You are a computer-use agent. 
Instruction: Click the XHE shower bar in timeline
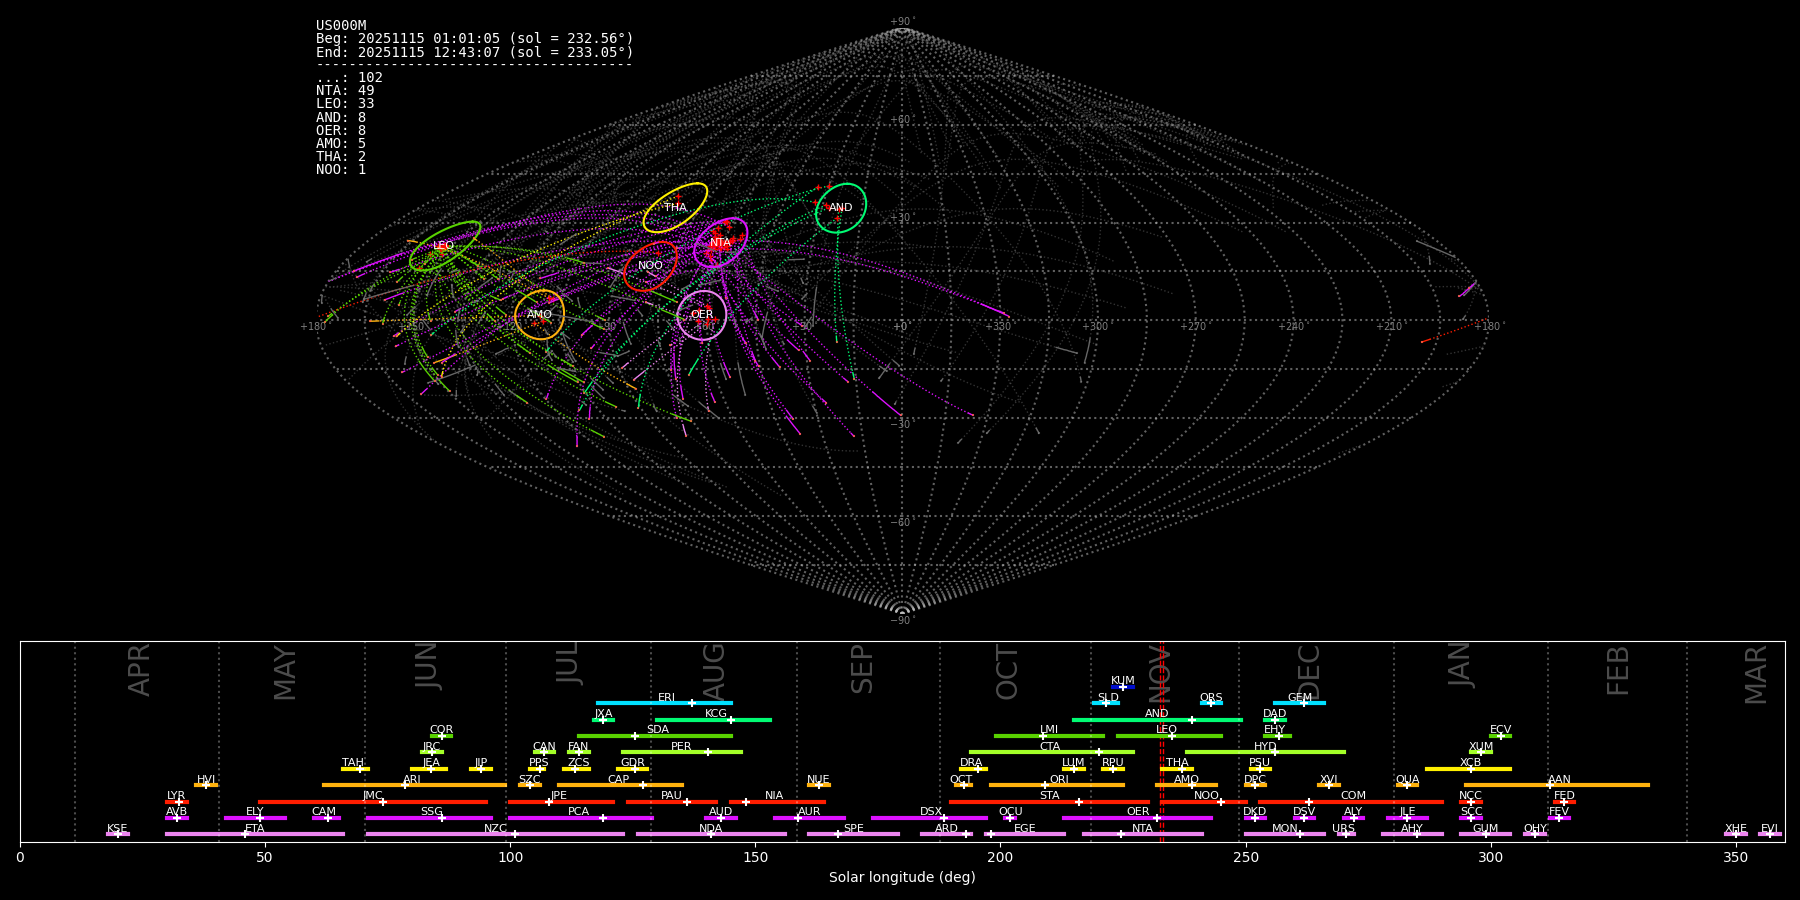1736,834
